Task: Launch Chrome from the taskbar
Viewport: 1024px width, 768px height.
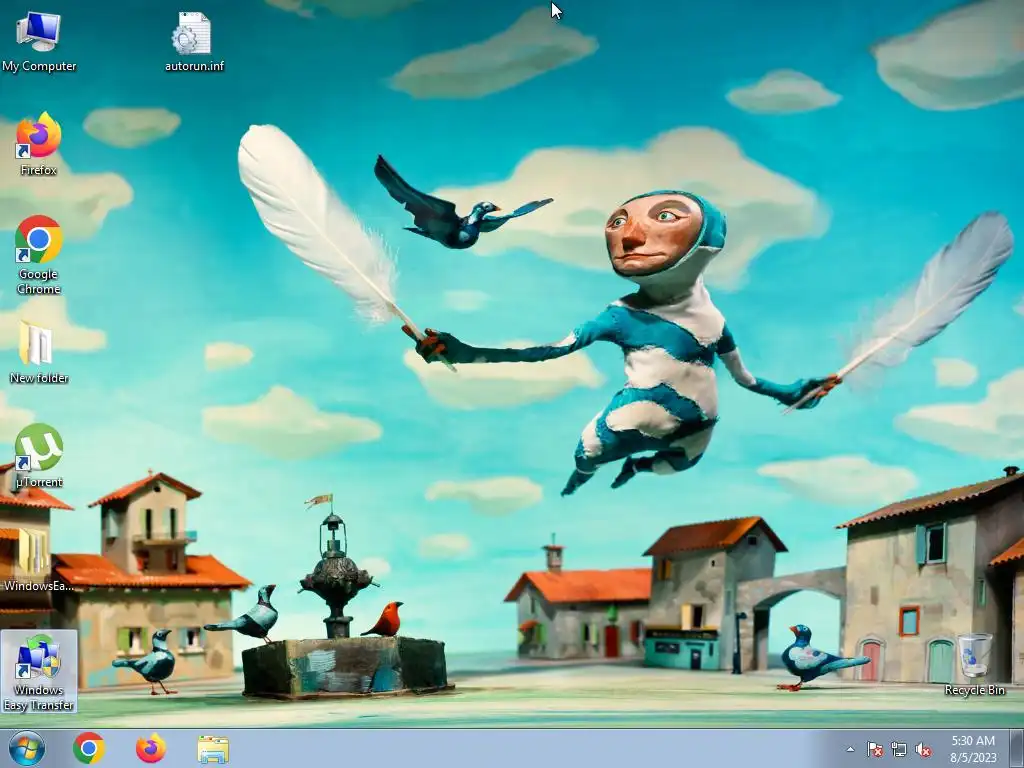Action: pos(89,748)
